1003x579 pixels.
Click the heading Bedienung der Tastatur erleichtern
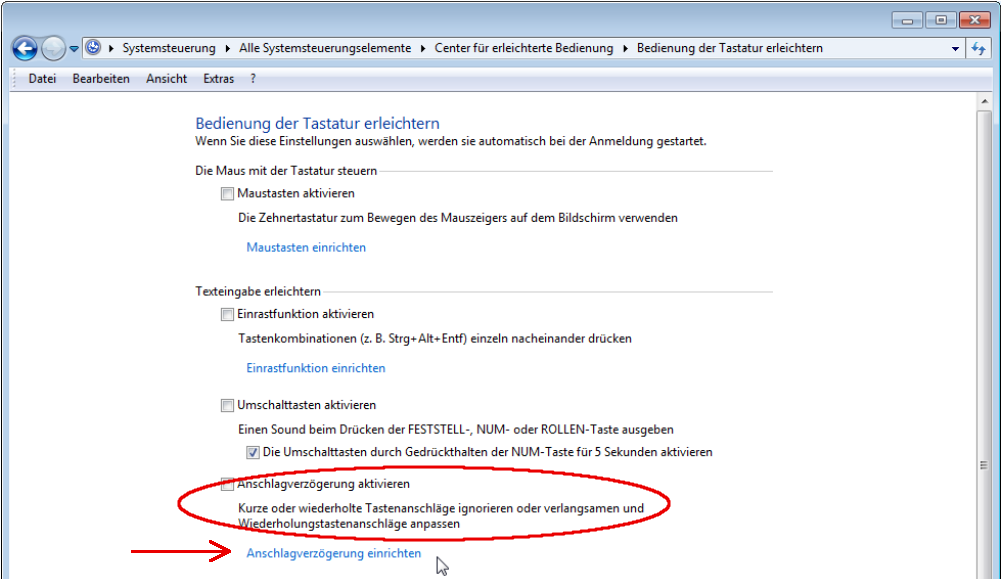[x=317, y=123]
